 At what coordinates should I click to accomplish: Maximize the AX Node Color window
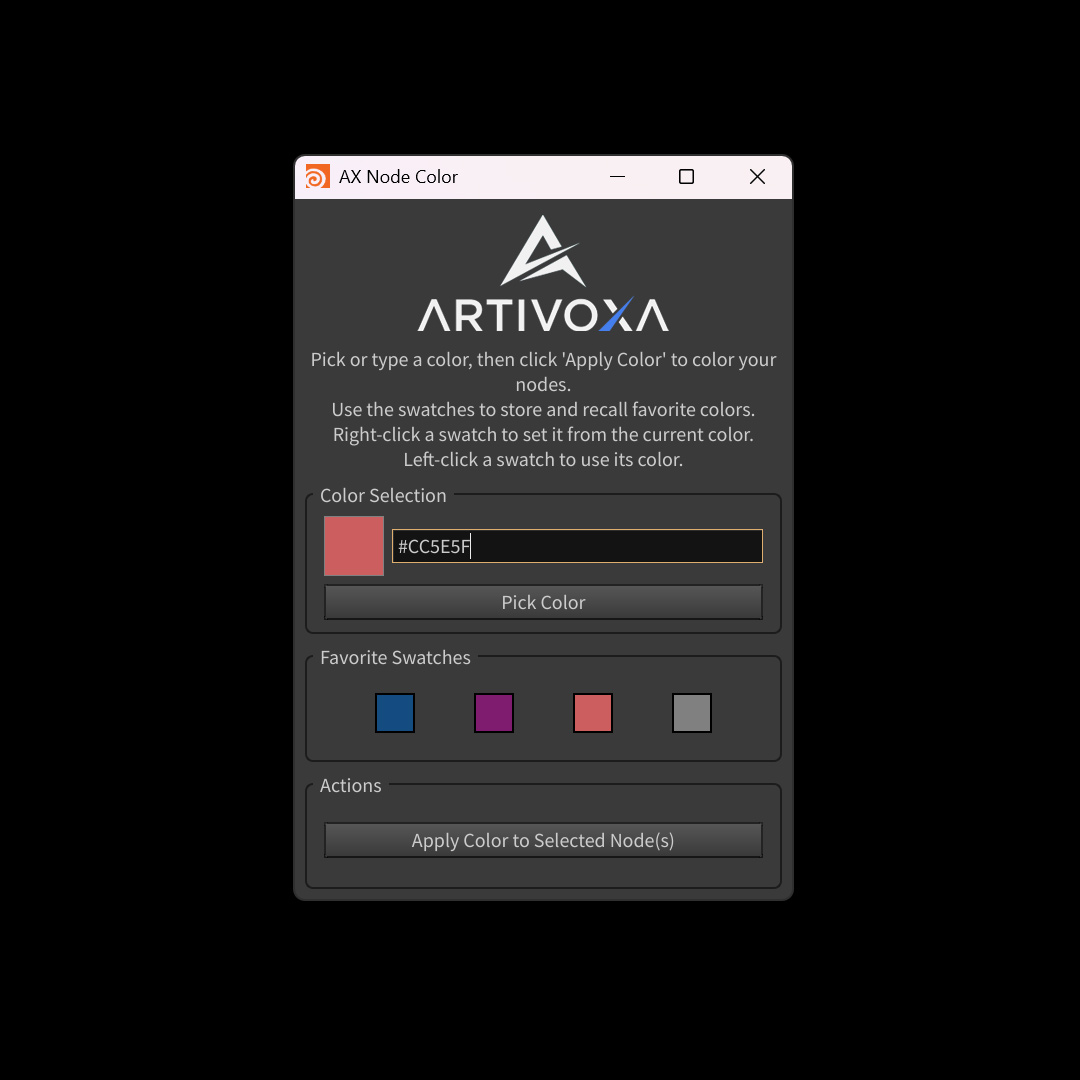687,177
